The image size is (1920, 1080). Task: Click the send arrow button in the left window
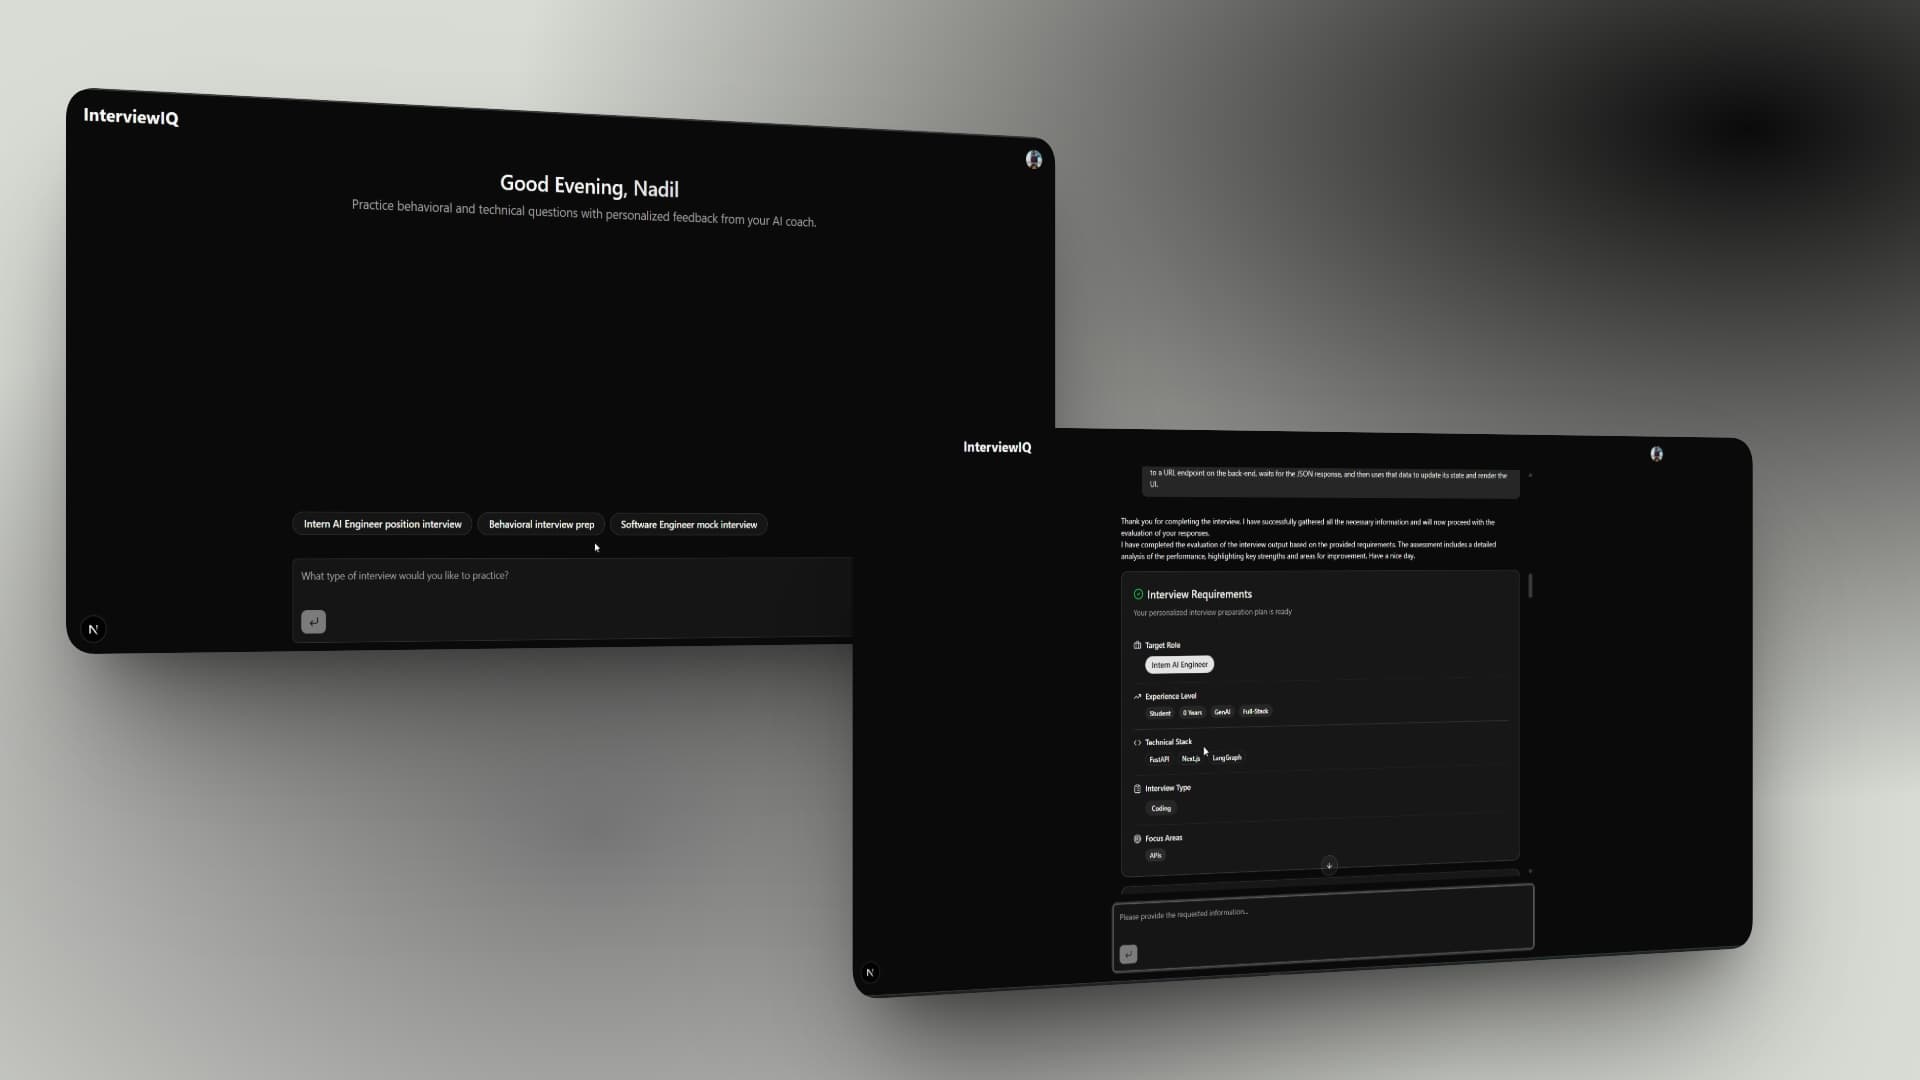tap(313, 622)
